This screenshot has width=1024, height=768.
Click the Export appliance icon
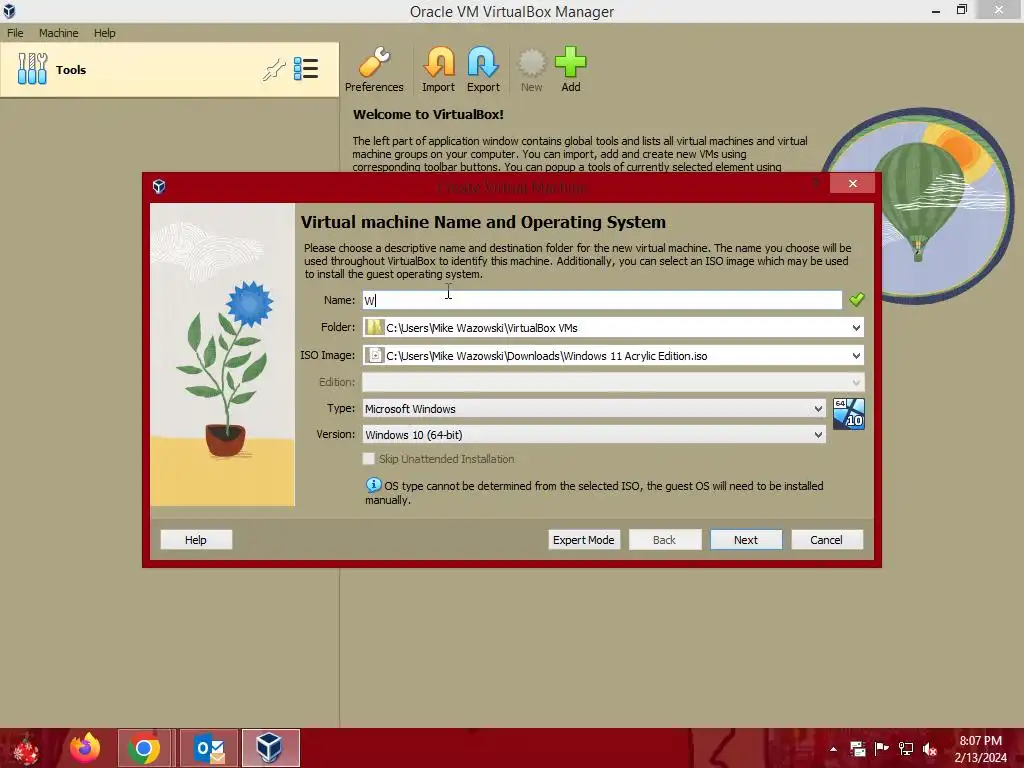pos(483,70)
